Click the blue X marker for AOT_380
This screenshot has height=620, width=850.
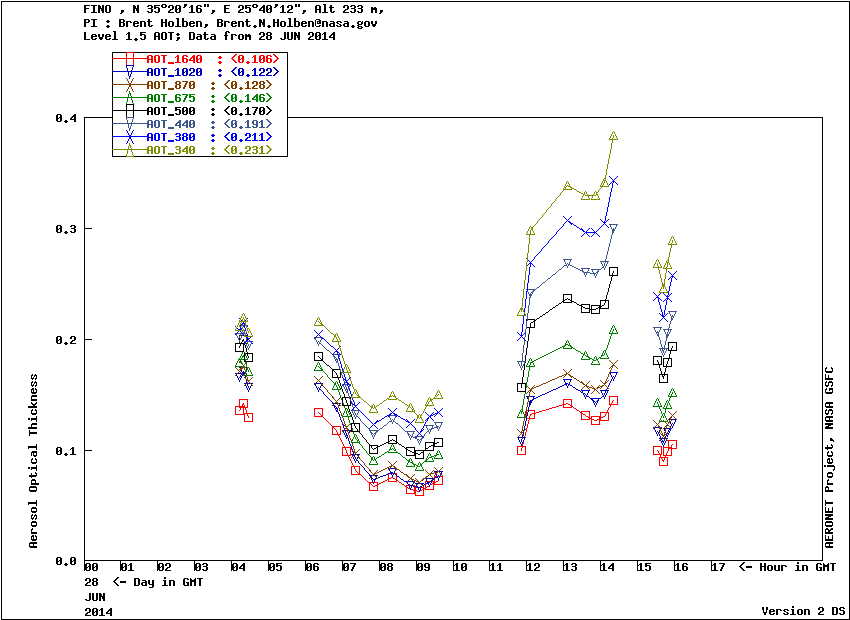click(x=128, y=137)
